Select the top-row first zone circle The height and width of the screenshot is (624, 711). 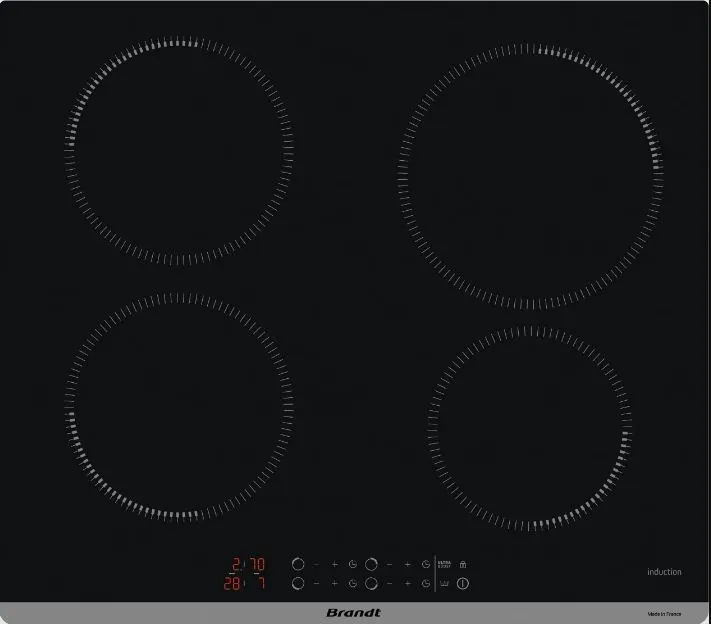(x=298, y=564)
